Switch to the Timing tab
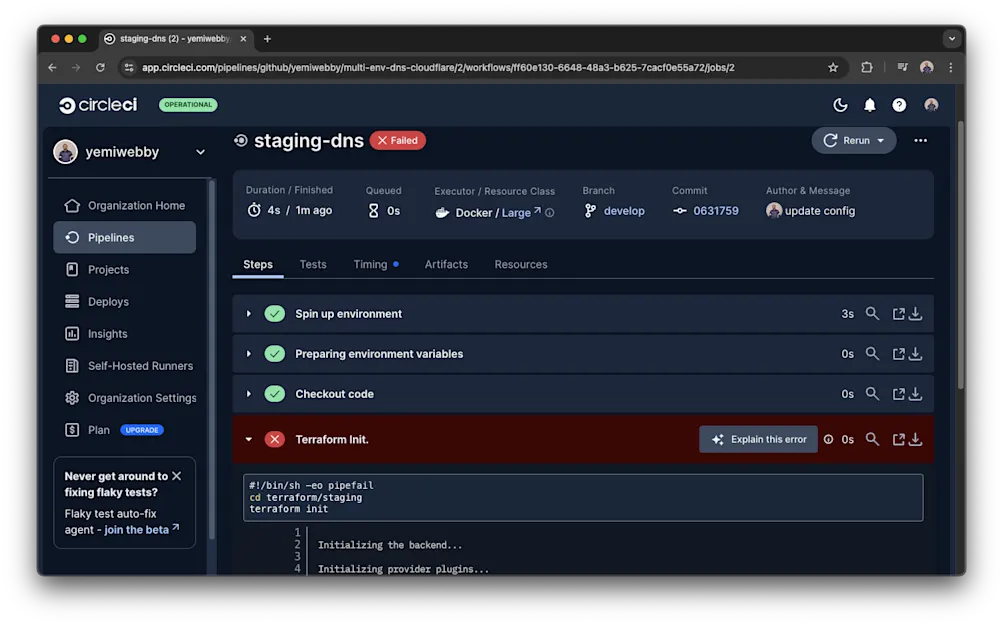 tap(369, 264)
